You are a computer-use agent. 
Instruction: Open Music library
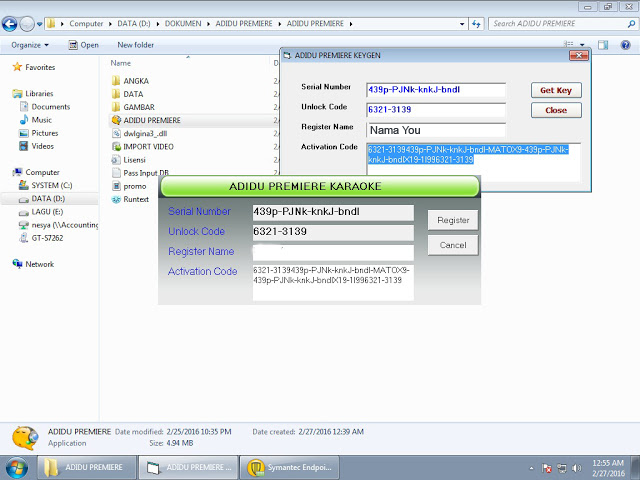point(36,120)
